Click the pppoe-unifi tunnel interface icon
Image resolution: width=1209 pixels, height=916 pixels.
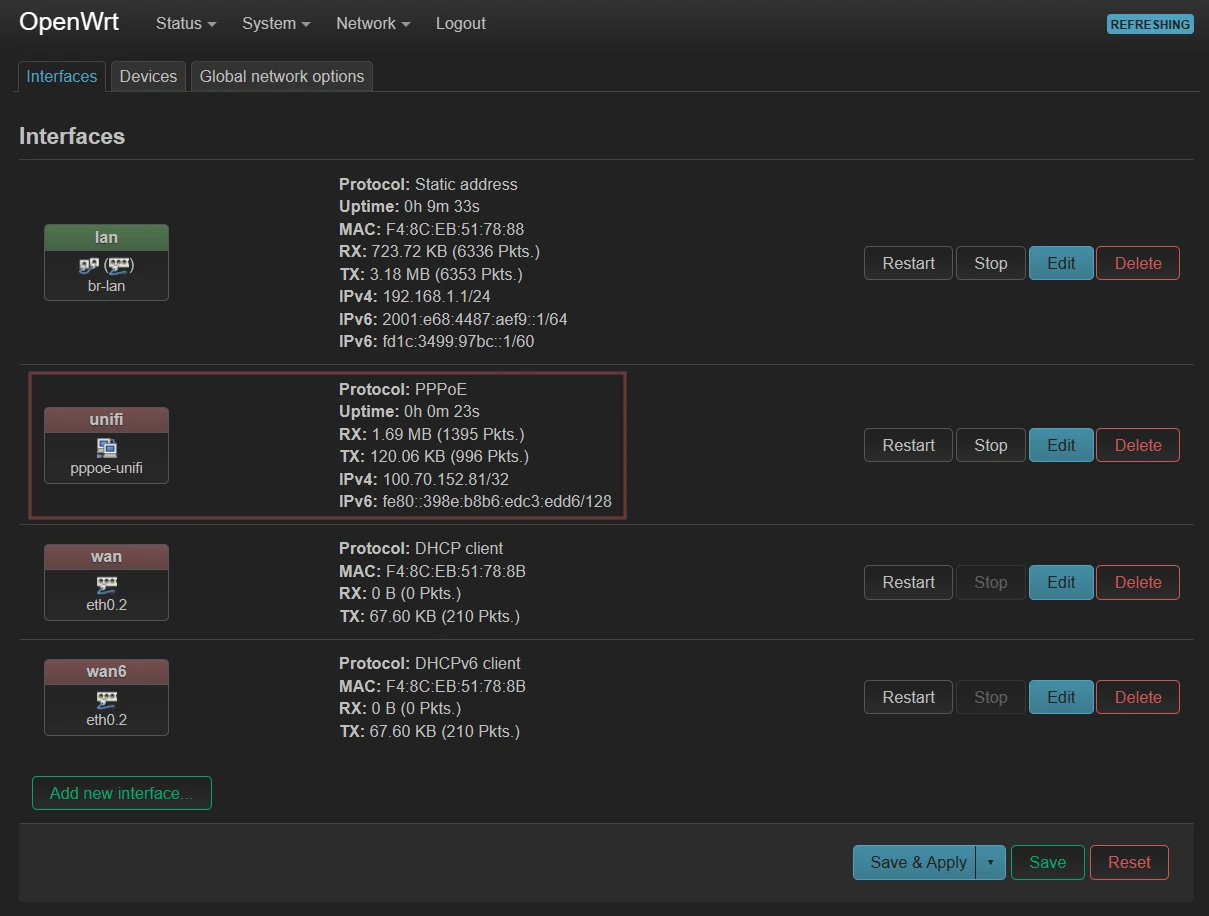click(x=106, y=448)
